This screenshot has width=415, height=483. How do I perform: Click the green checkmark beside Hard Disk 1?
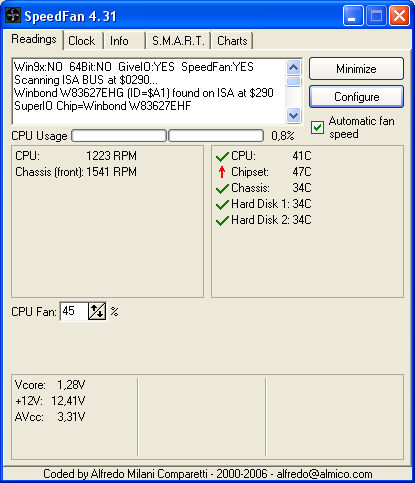pyautogui.click(x=222, y=204)
